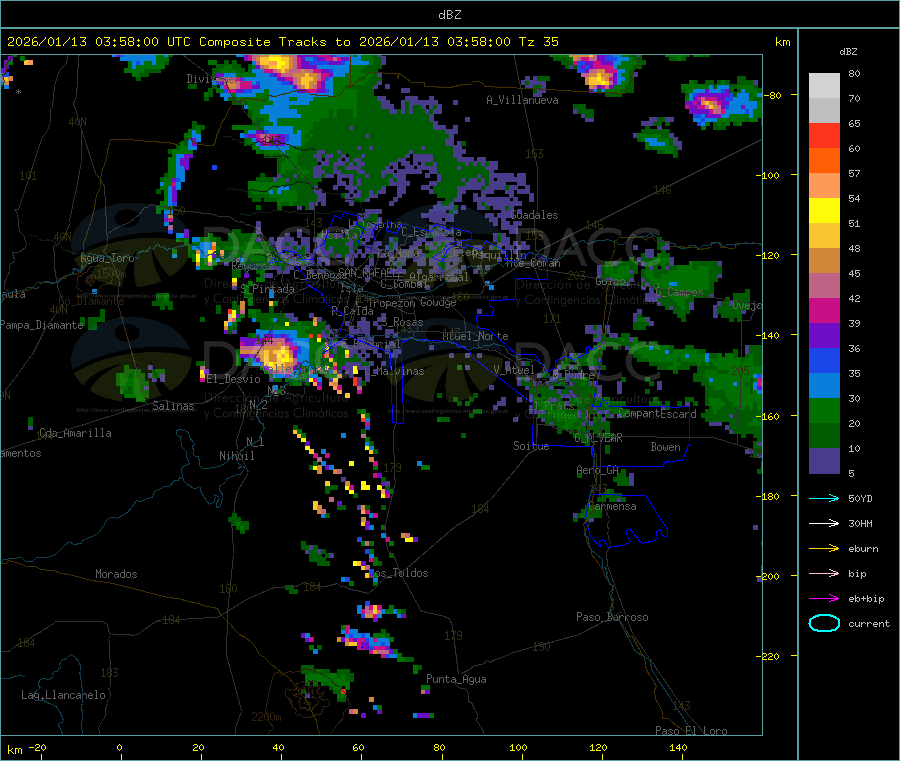Click the 'Soitue' map label

[x=531, y=446]
